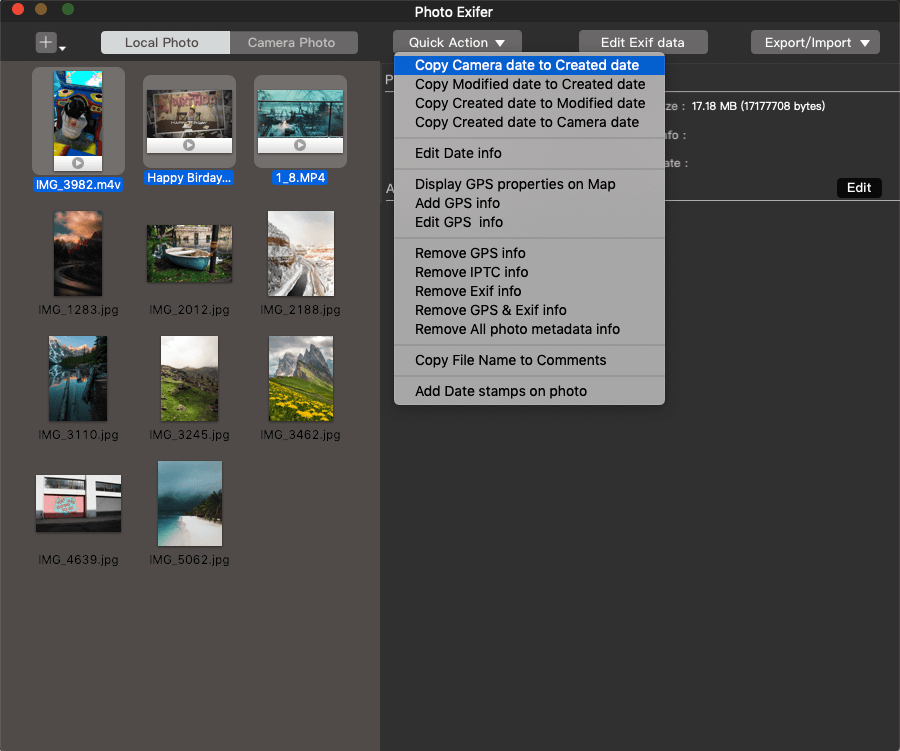Click the plus add-photo icon
Screen dimensions: 900x751
tap(46, 42)
